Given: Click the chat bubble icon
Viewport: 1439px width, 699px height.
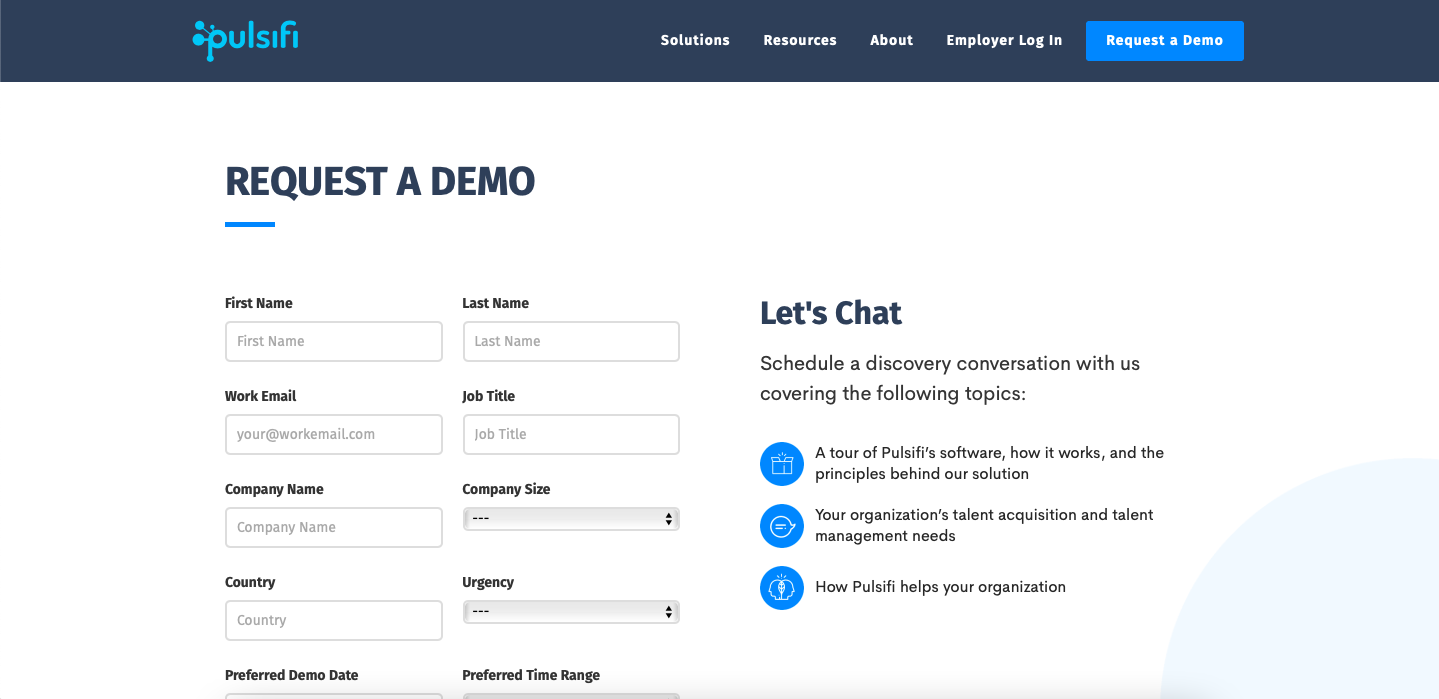Looking at the screenshot, I should [781, 526].
